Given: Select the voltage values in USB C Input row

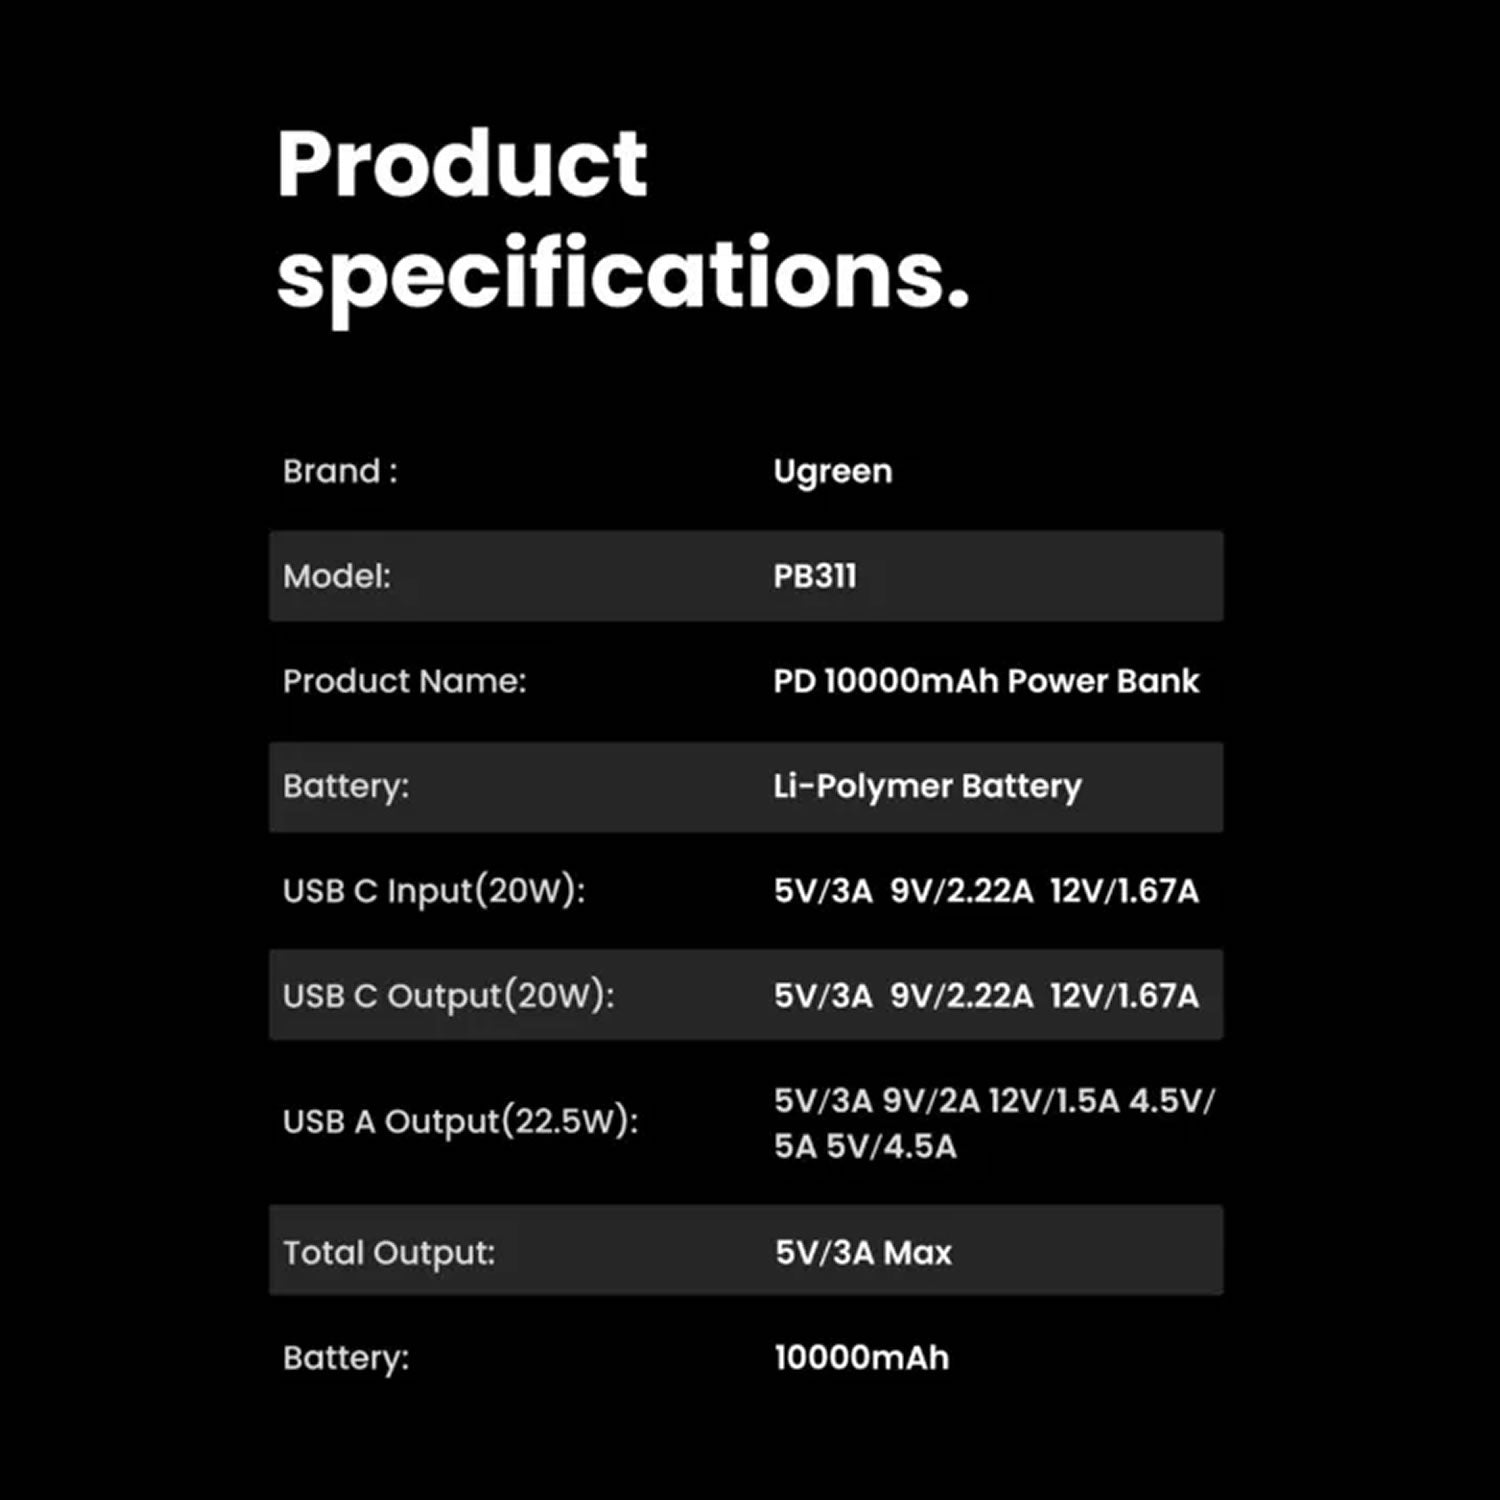Looking at the screenshot, I should pos(985,891).
